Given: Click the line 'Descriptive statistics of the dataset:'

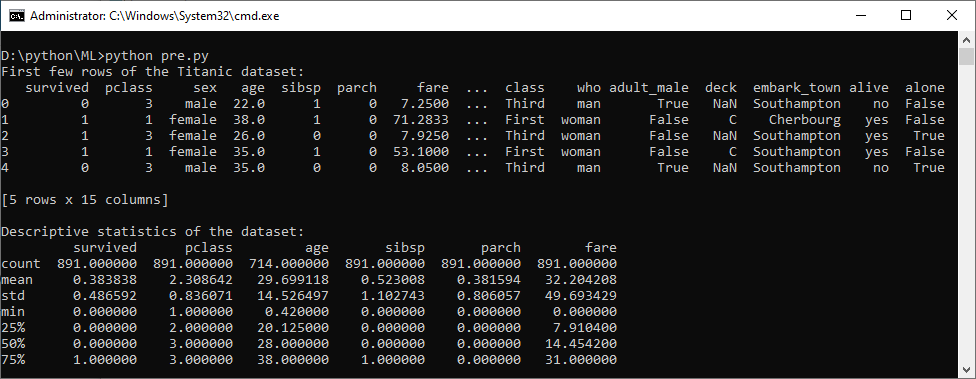Looking at the screenshot, I should 152,232.
